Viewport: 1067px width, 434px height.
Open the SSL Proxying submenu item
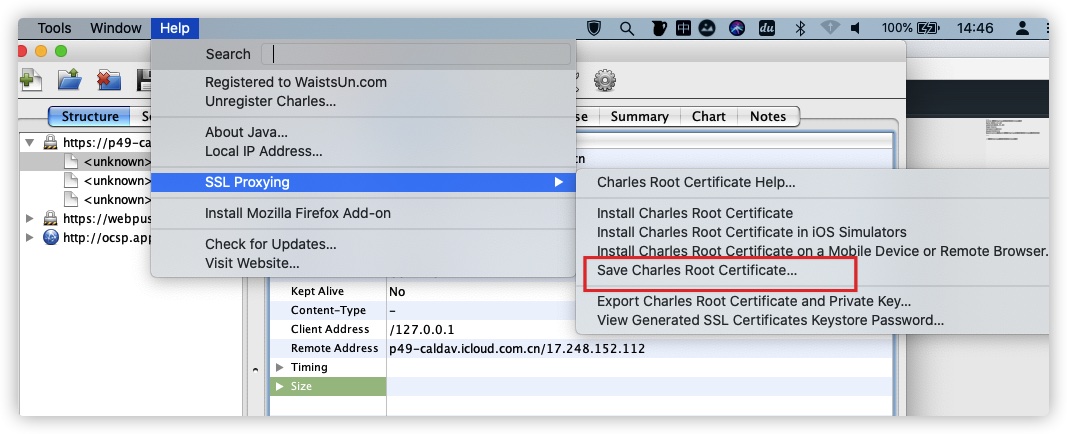363,182
